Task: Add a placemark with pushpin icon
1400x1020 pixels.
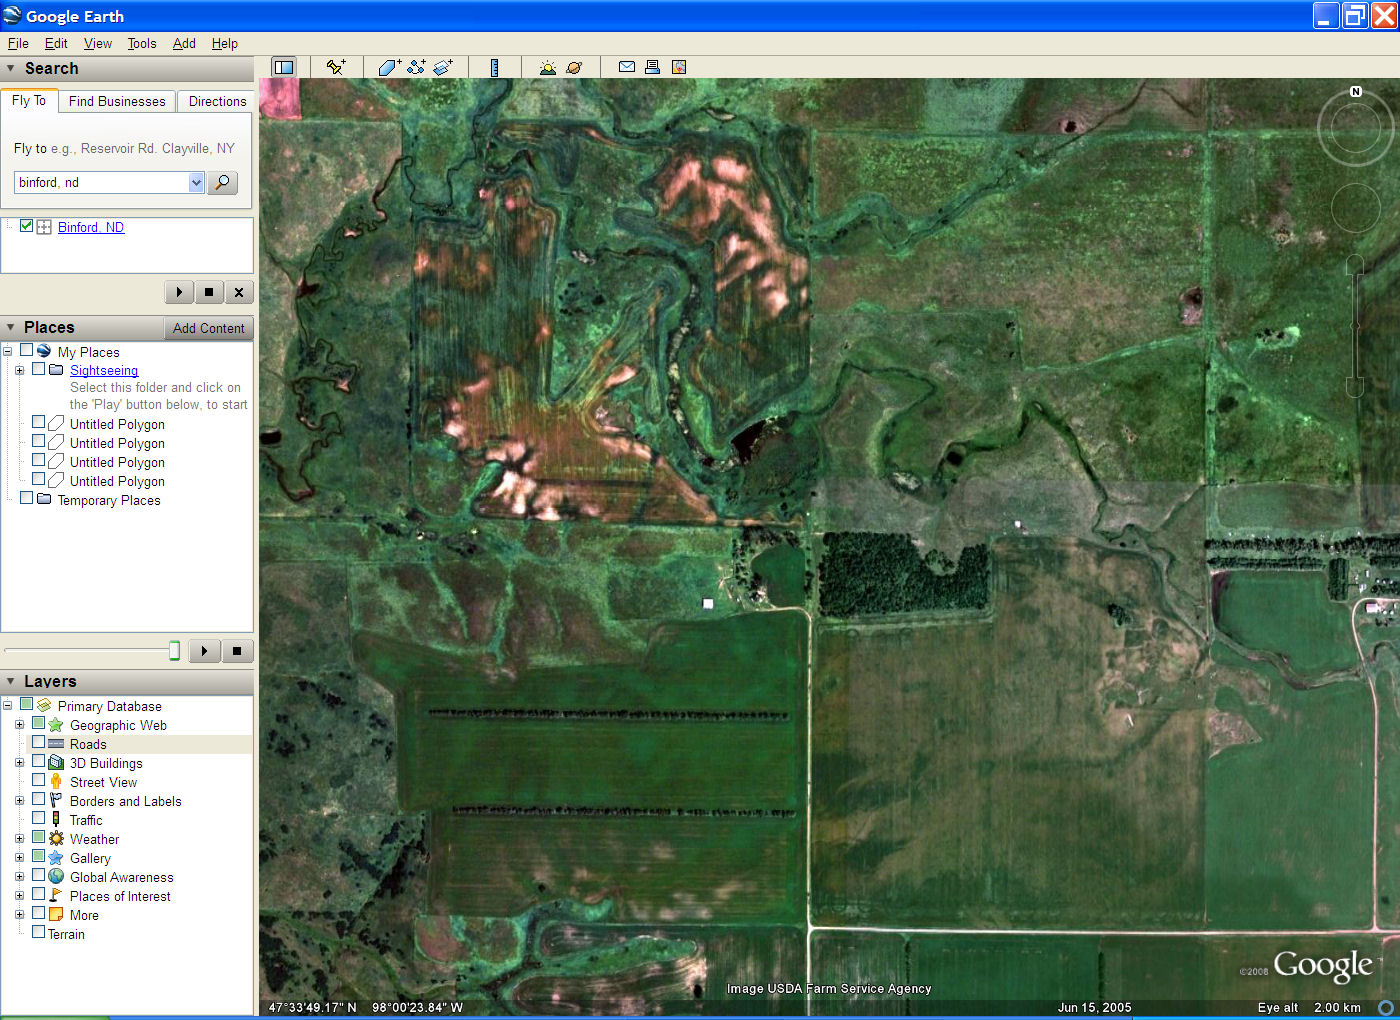Action: (336, 67)
